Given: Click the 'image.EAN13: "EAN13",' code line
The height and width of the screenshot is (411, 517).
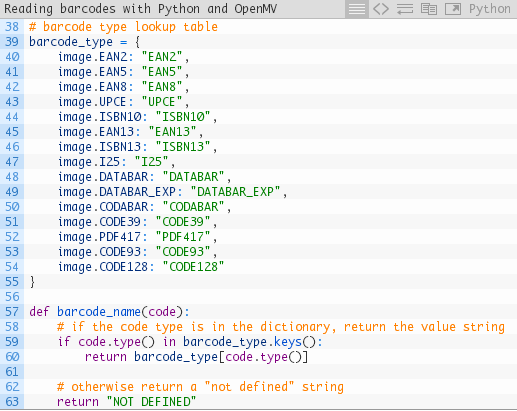Looking at the screenshot, I should (x=131, y=132).
